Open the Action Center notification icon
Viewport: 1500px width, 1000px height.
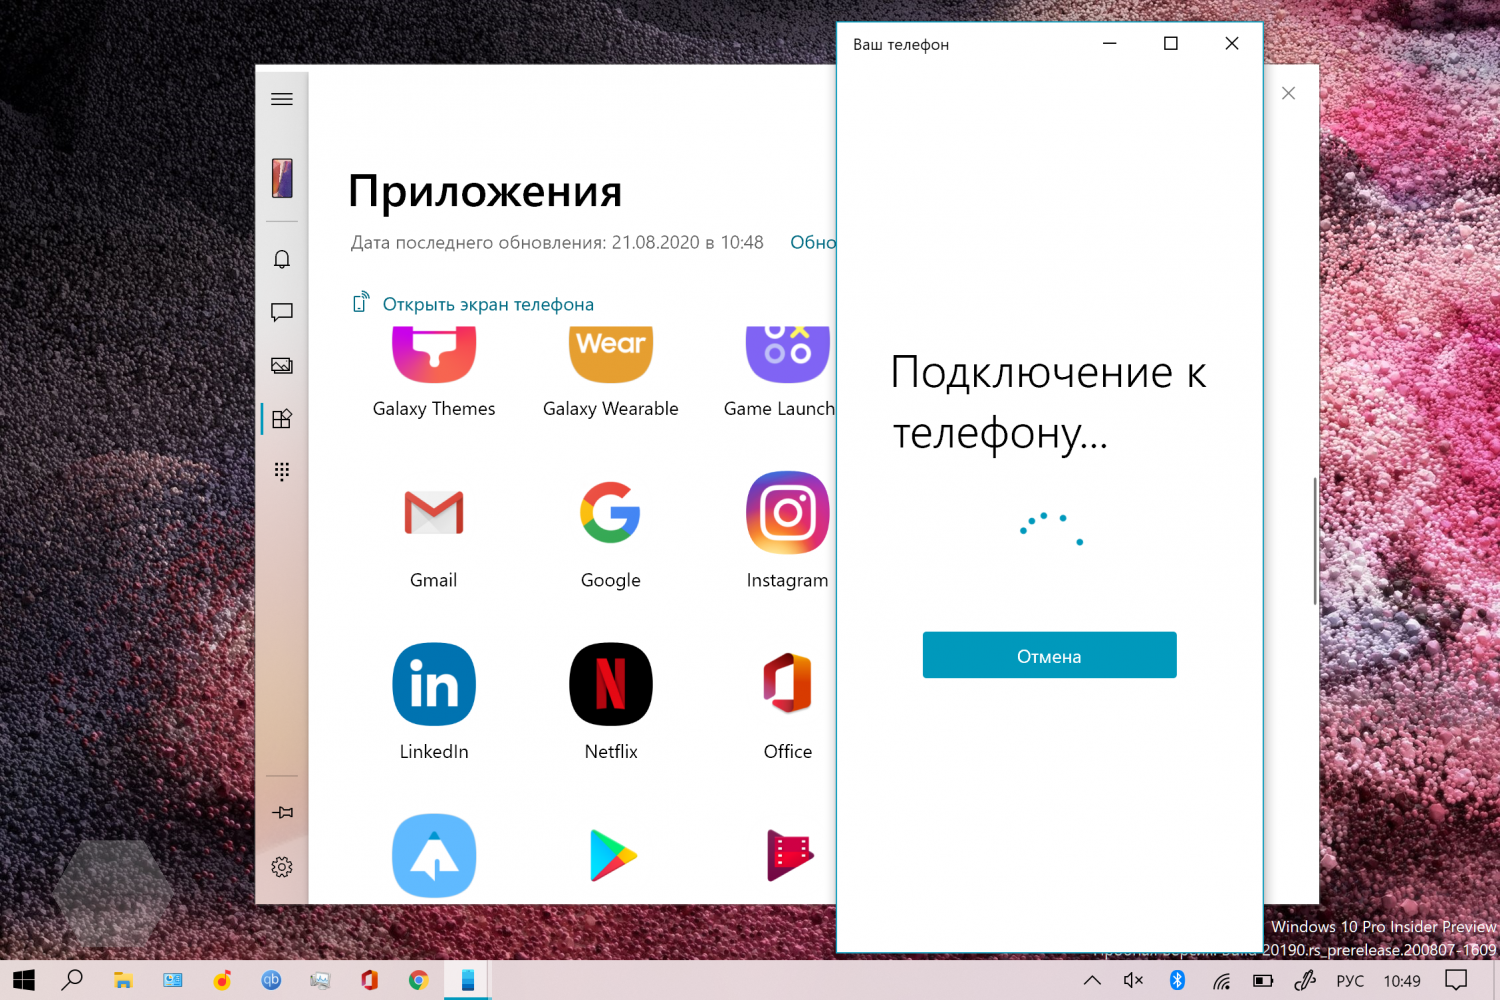[1456, 980]
